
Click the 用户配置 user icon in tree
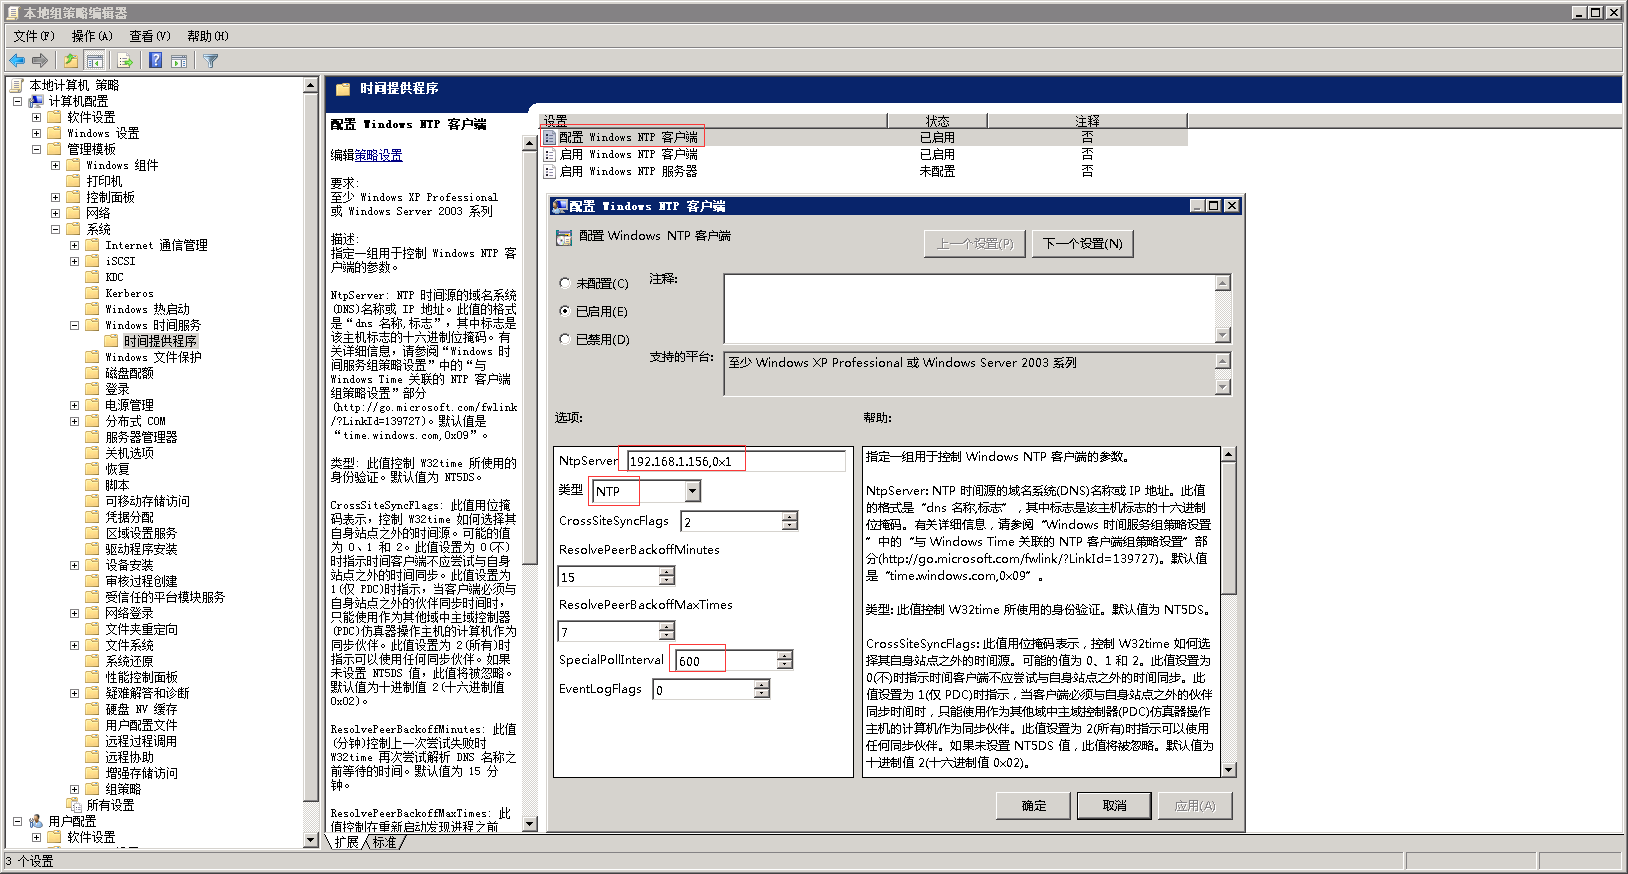click(37, 821)
